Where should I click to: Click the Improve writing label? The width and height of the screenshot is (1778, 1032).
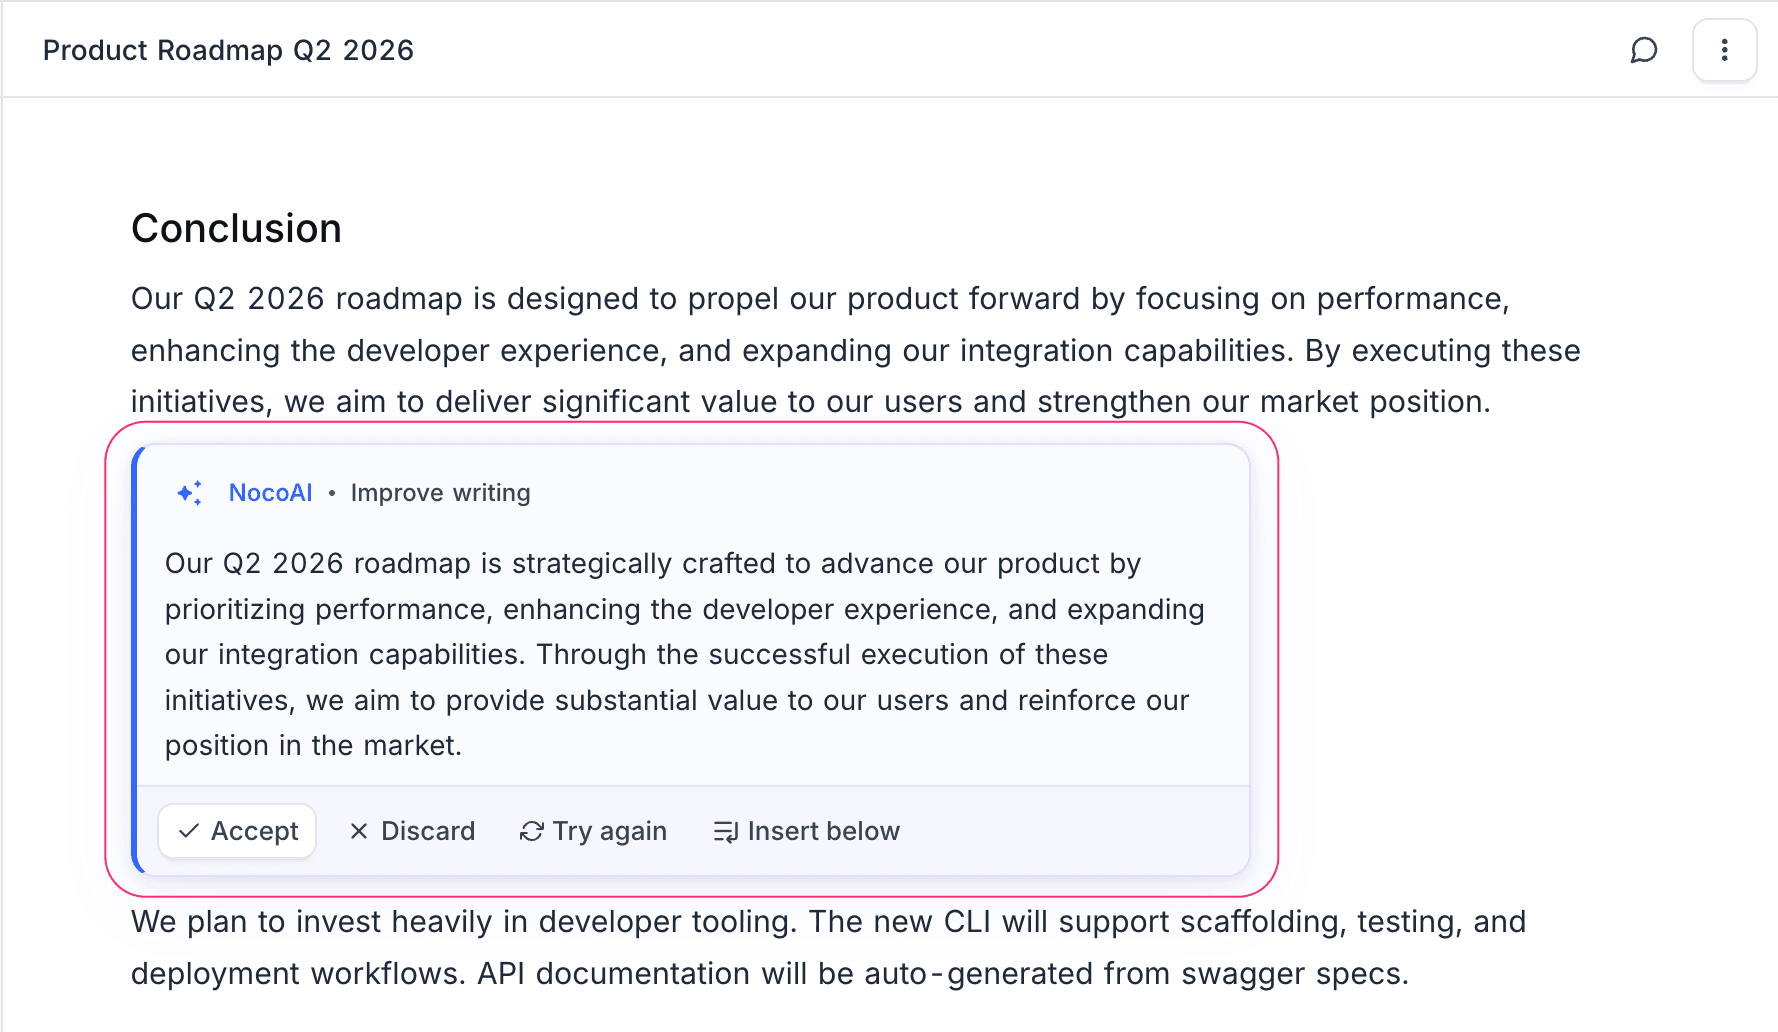coord(440,493)
